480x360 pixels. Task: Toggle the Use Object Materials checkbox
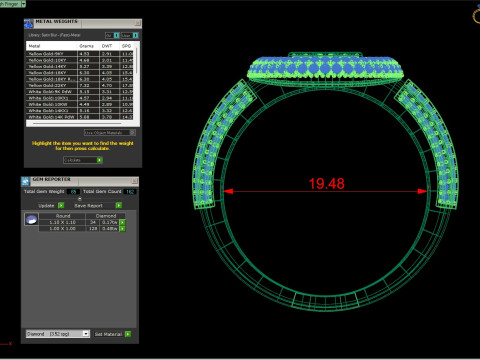(132, 133)
